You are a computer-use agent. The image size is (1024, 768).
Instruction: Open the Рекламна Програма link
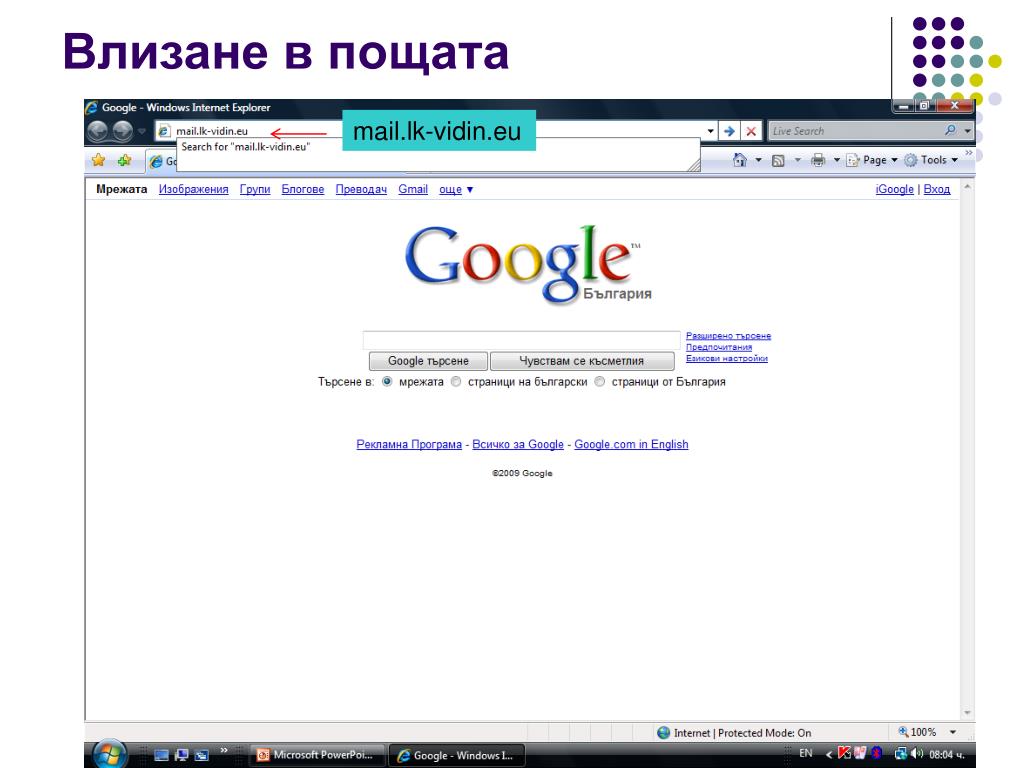(x=409, y=444)
